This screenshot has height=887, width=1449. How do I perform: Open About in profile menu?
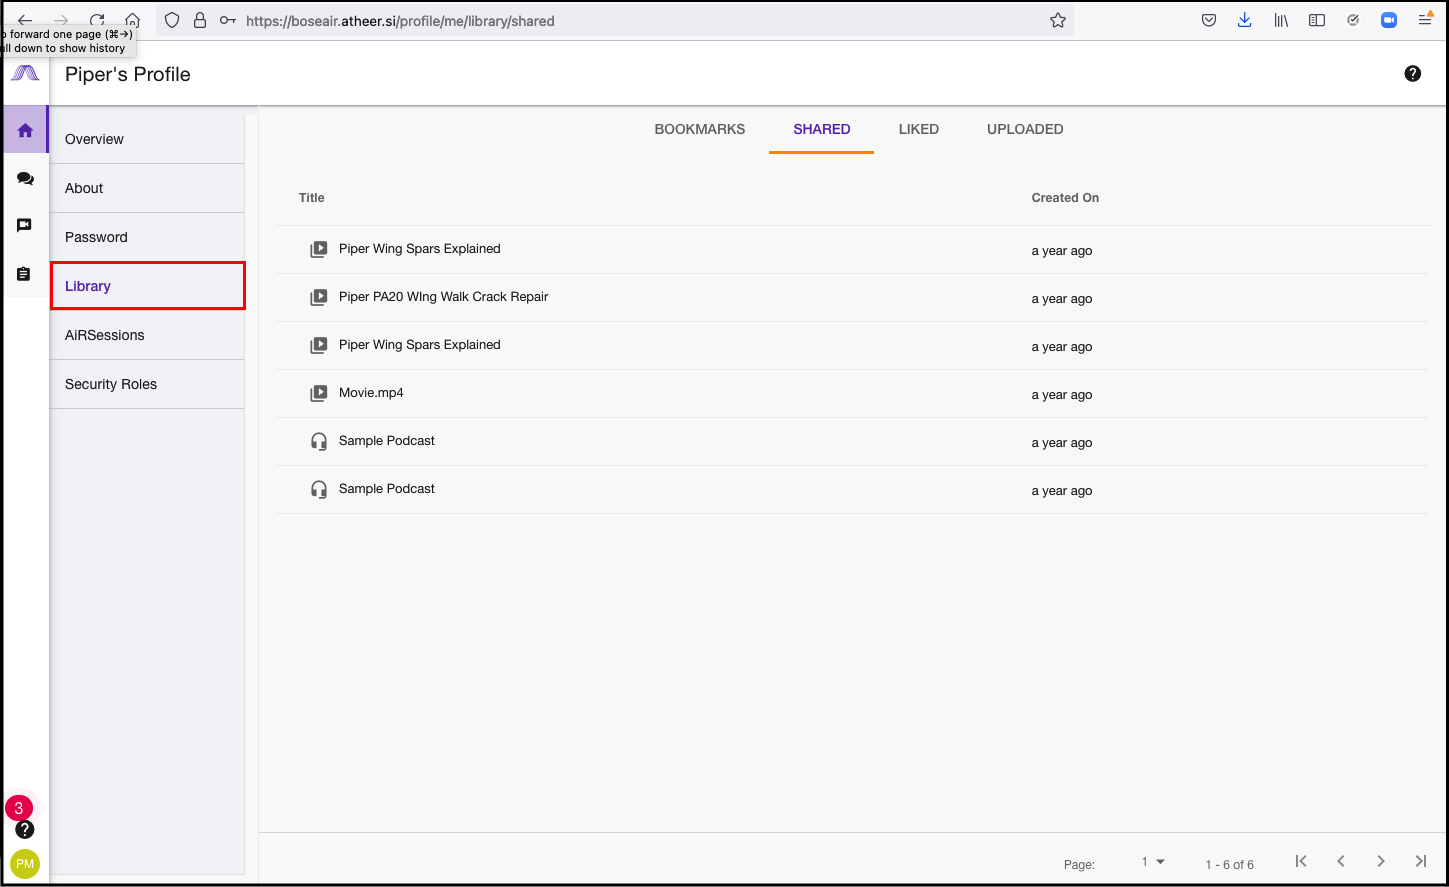click(147, 188)
